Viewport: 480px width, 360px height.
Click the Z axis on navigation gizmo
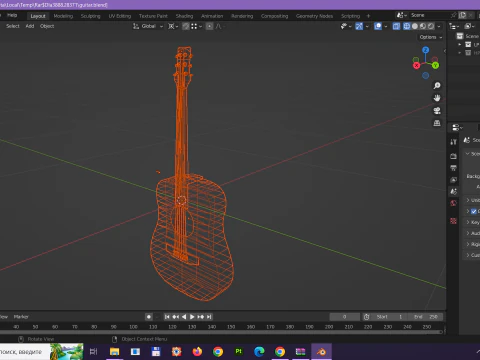point(426,50)
